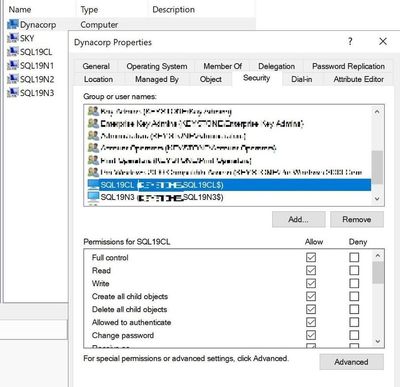
Task: Deny Full control for SQL19CL
Action: coord(354,257)
